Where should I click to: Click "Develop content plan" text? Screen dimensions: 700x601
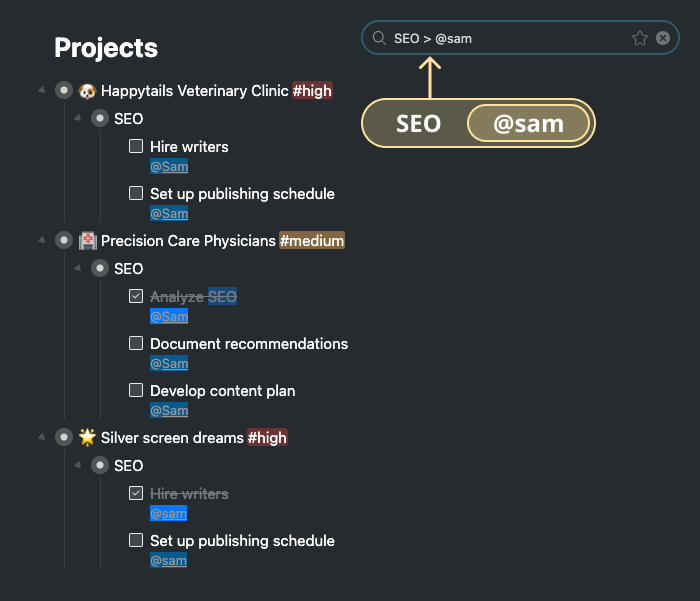point(223,391)
